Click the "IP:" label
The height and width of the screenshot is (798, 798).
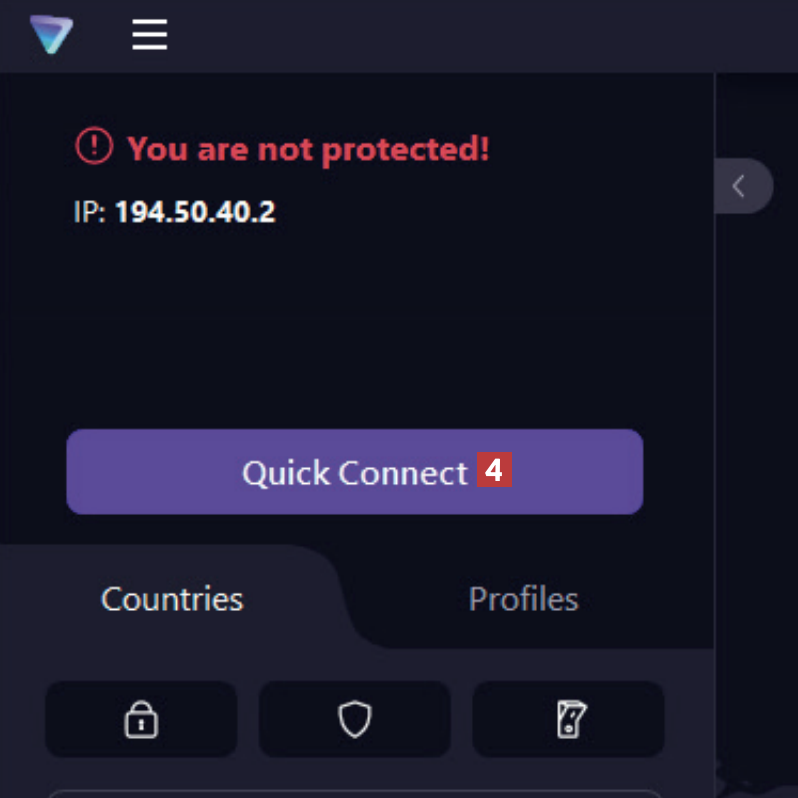(90, 212)
